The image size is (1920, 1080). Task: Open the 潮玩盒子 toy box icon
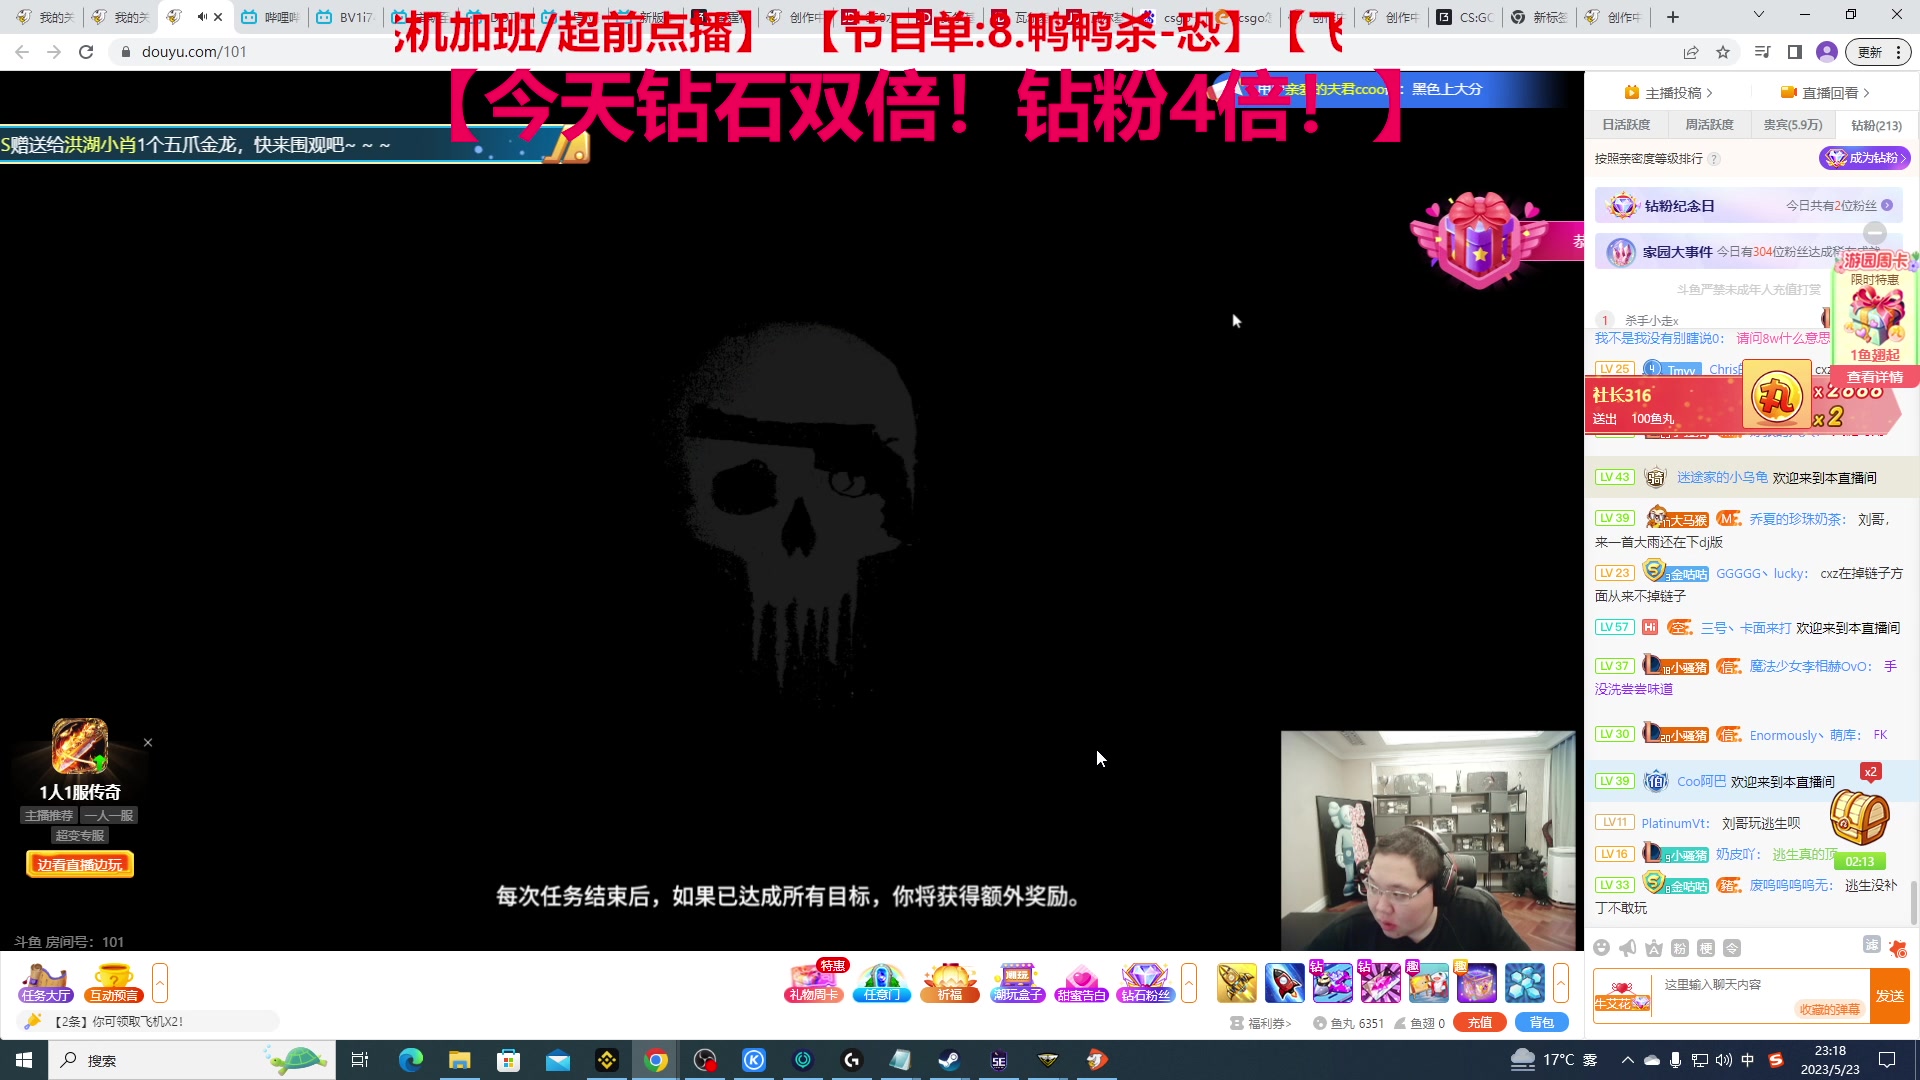(1017, 983)
